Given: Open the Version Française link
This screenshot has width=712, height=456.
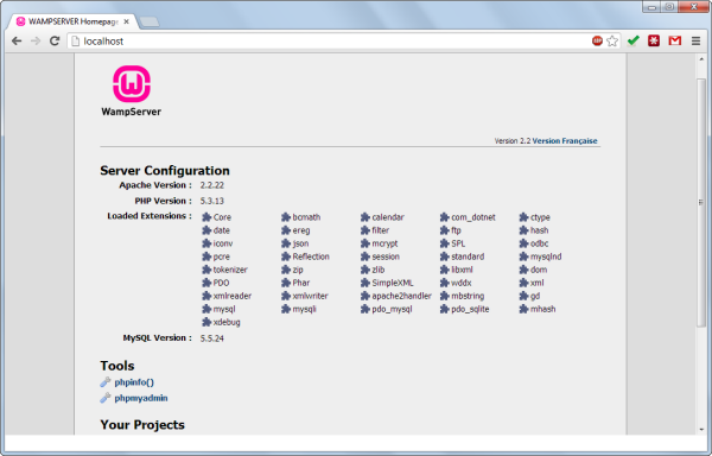Looking at the screenshot, I should click(x=564, y=141).
